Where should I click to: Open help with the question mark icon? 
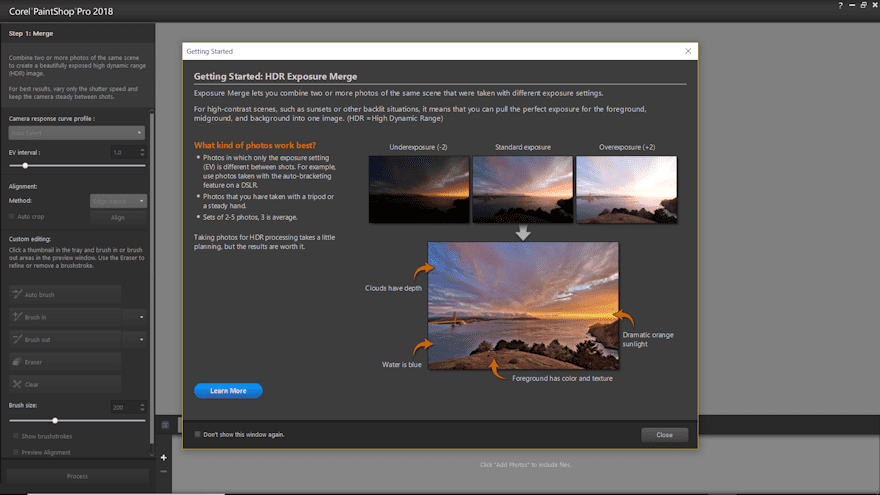838,6
